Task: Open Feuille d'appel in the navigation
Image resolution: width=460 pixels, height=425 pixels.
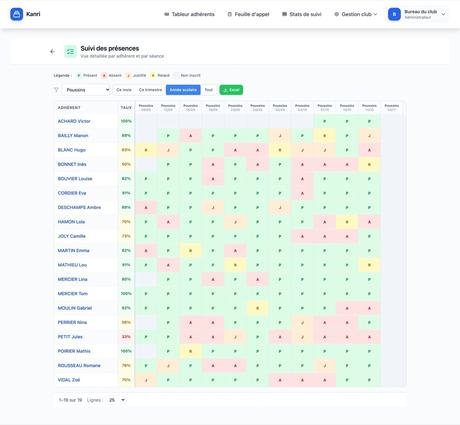Action: pos(248,14)
